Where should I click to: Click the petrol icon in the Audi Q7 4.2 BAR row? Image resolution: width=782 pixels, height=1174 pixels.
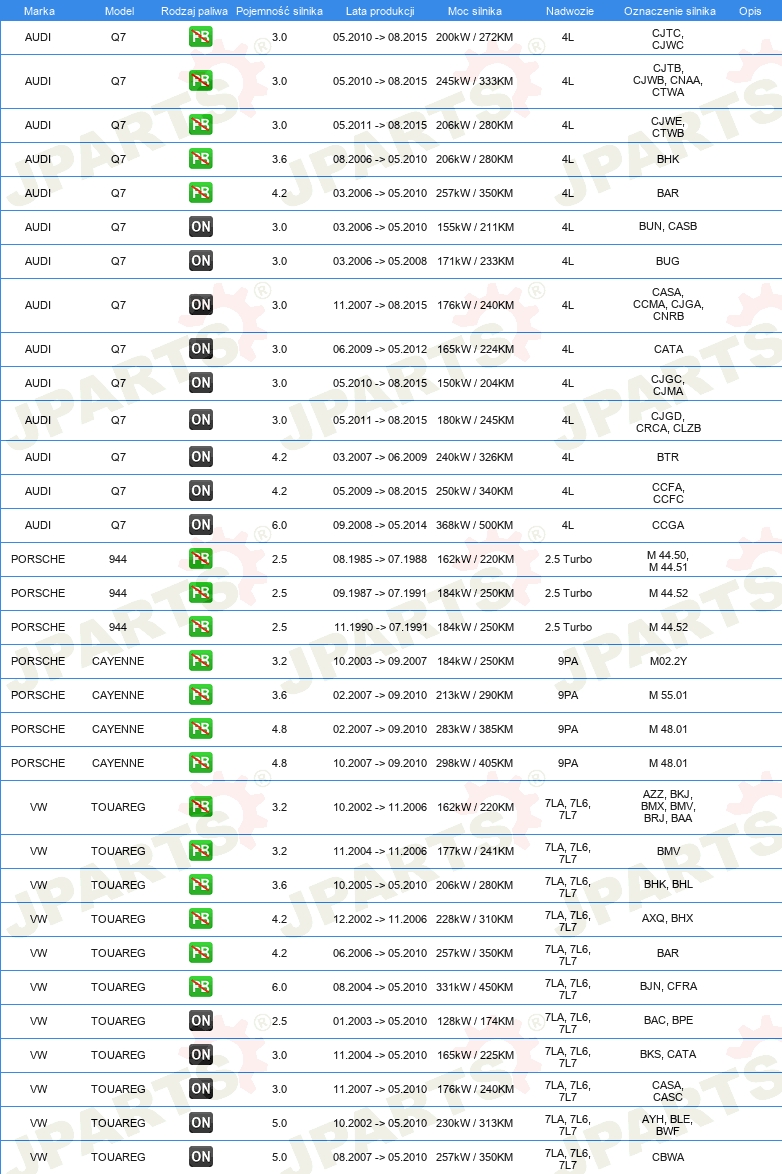(201, 193)
